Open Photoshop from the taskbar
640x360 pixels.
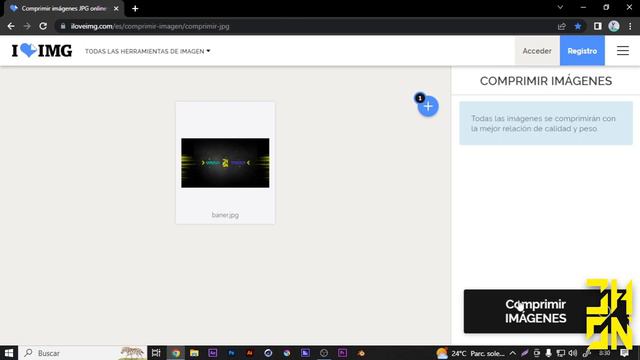click(231, 353)
